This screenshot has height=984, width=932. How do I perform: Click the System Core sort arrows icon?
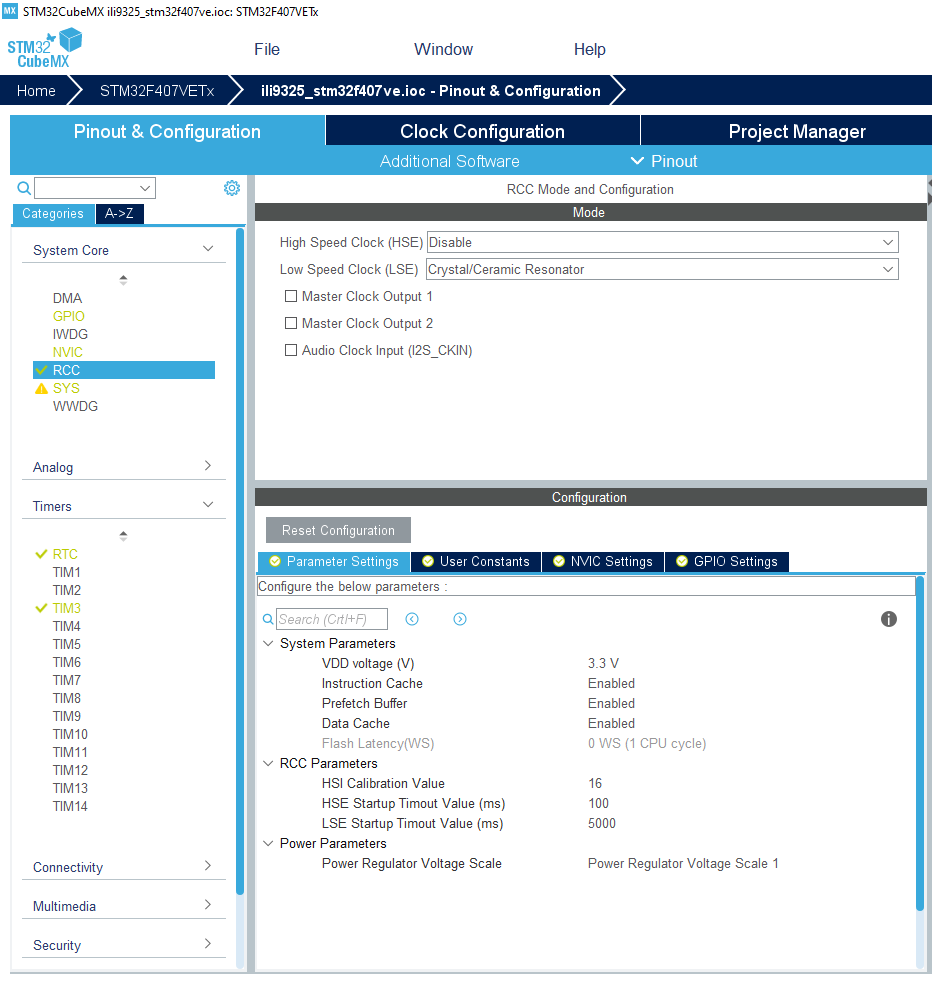coord(123,280)
